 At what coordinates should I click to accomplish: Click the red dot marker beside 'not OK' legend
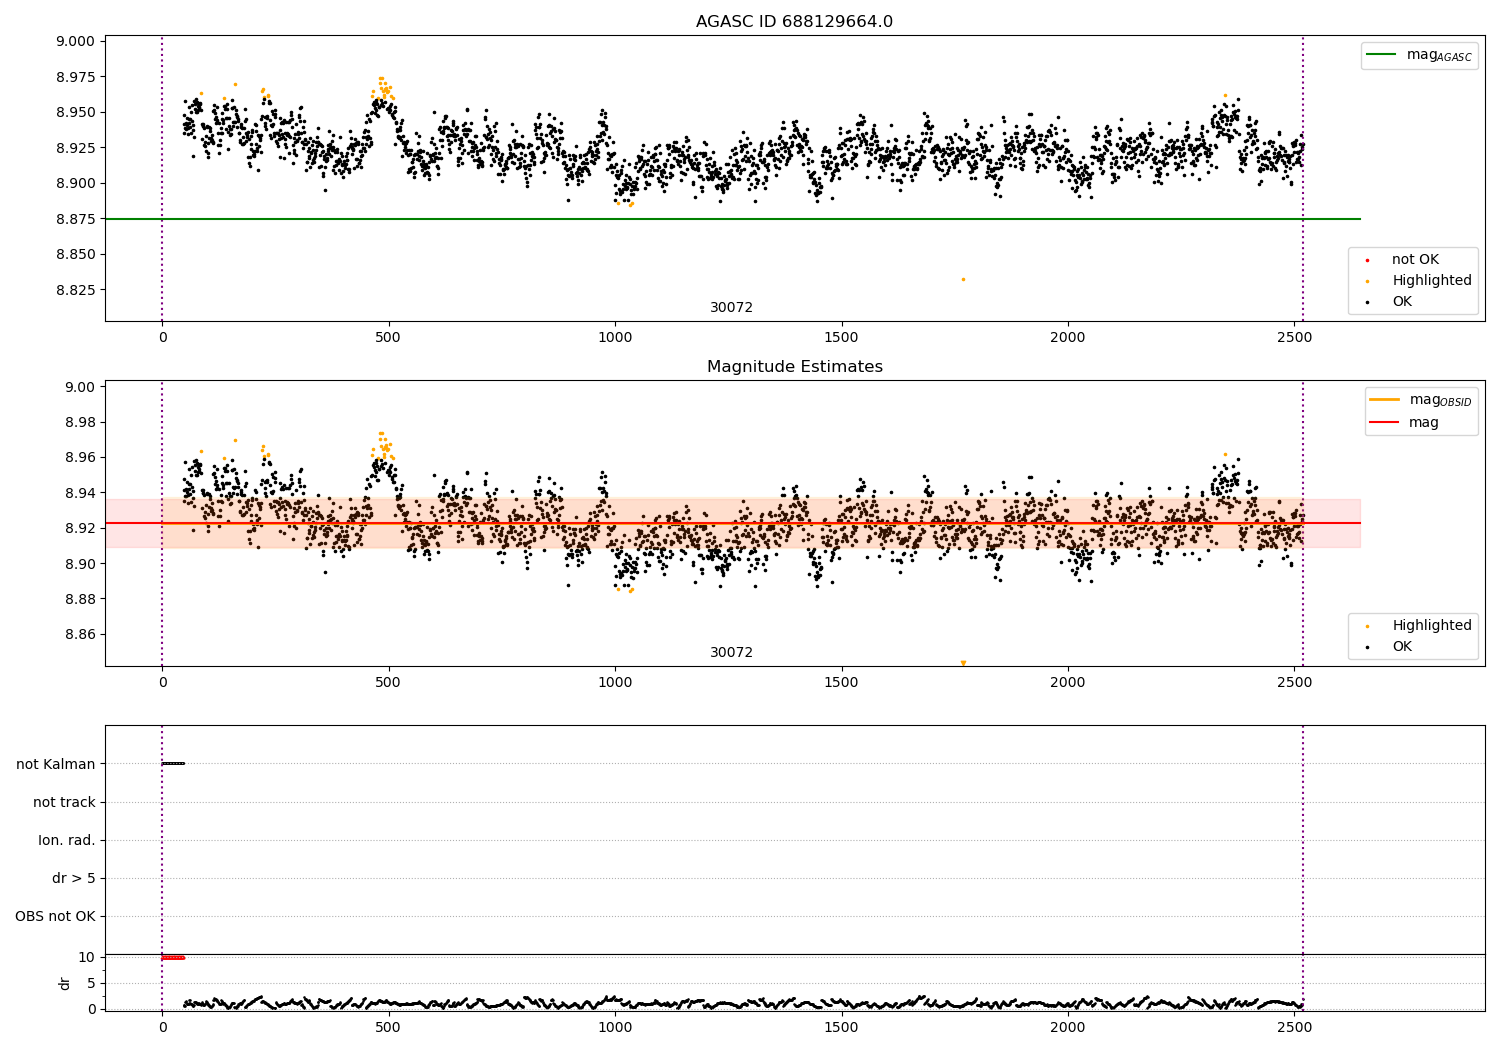tap(1367, 261)
